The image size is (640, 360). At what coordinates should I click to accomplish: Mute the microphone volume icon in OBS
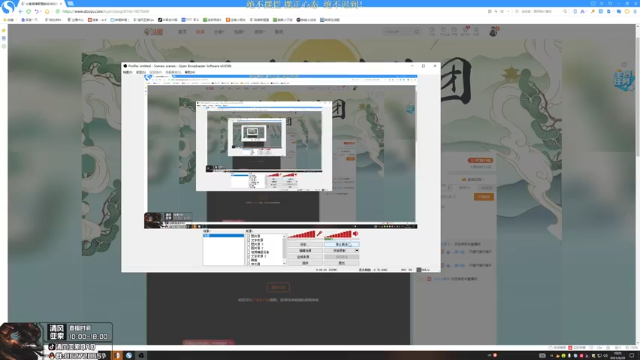pyautogui.click(x=319, y=234)
